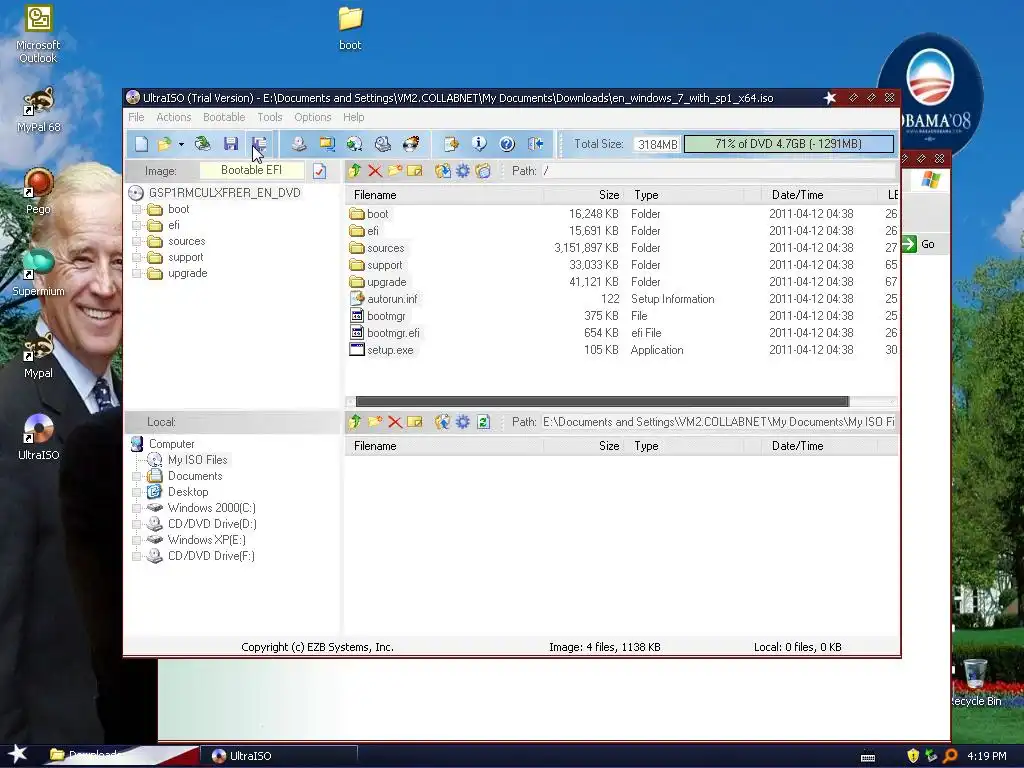Image resolution: width=1024 pixels, height=768 pixels.
Task: Sort image list by Date/Time column header
Action: (819, 195)
